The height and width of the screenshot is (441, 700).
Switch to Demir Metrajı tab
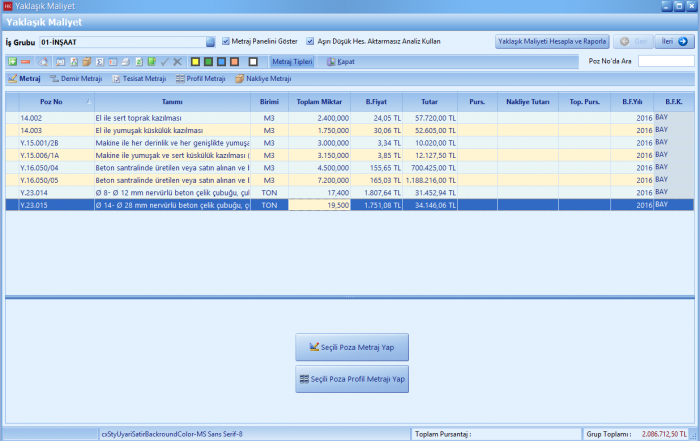coord(77,78)
